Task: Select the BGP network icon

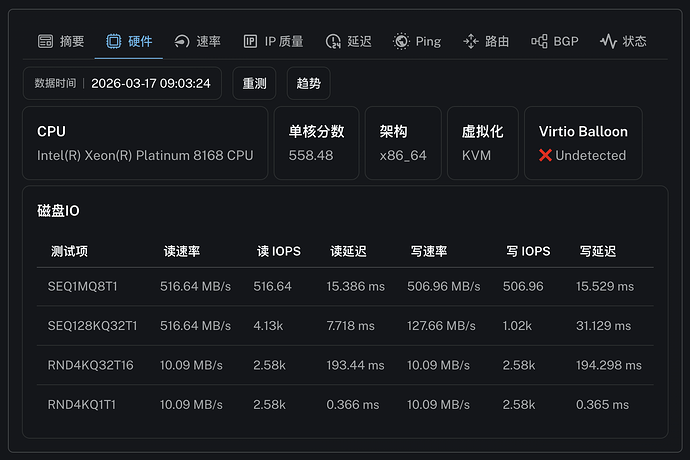Action: 539,41
